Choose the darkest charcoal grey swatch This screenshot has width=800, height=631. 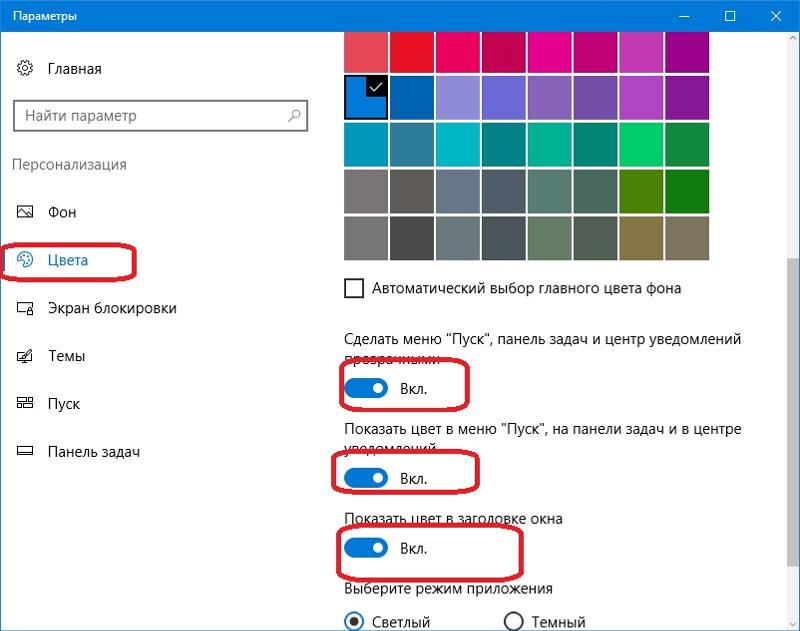[412, 238]
